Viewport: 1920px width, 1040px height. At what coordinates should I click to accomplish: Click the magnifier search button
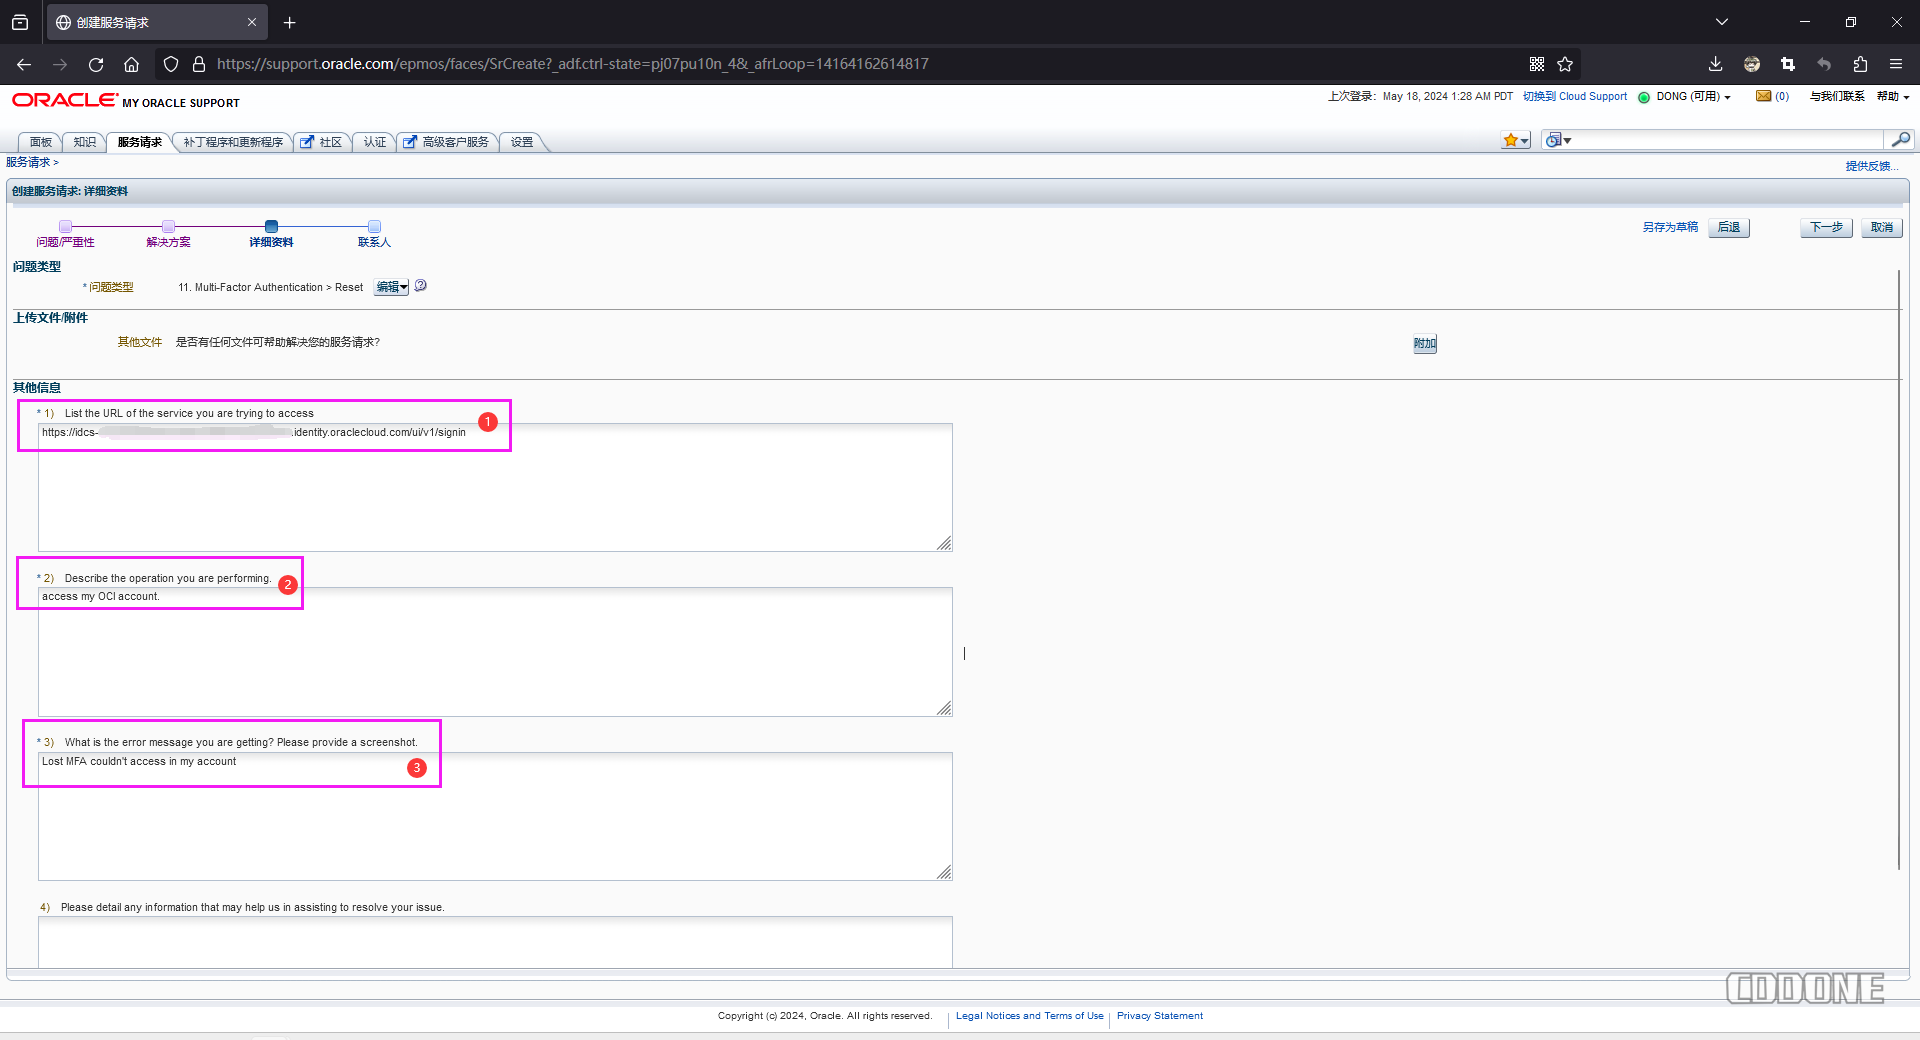[1900, 139]
